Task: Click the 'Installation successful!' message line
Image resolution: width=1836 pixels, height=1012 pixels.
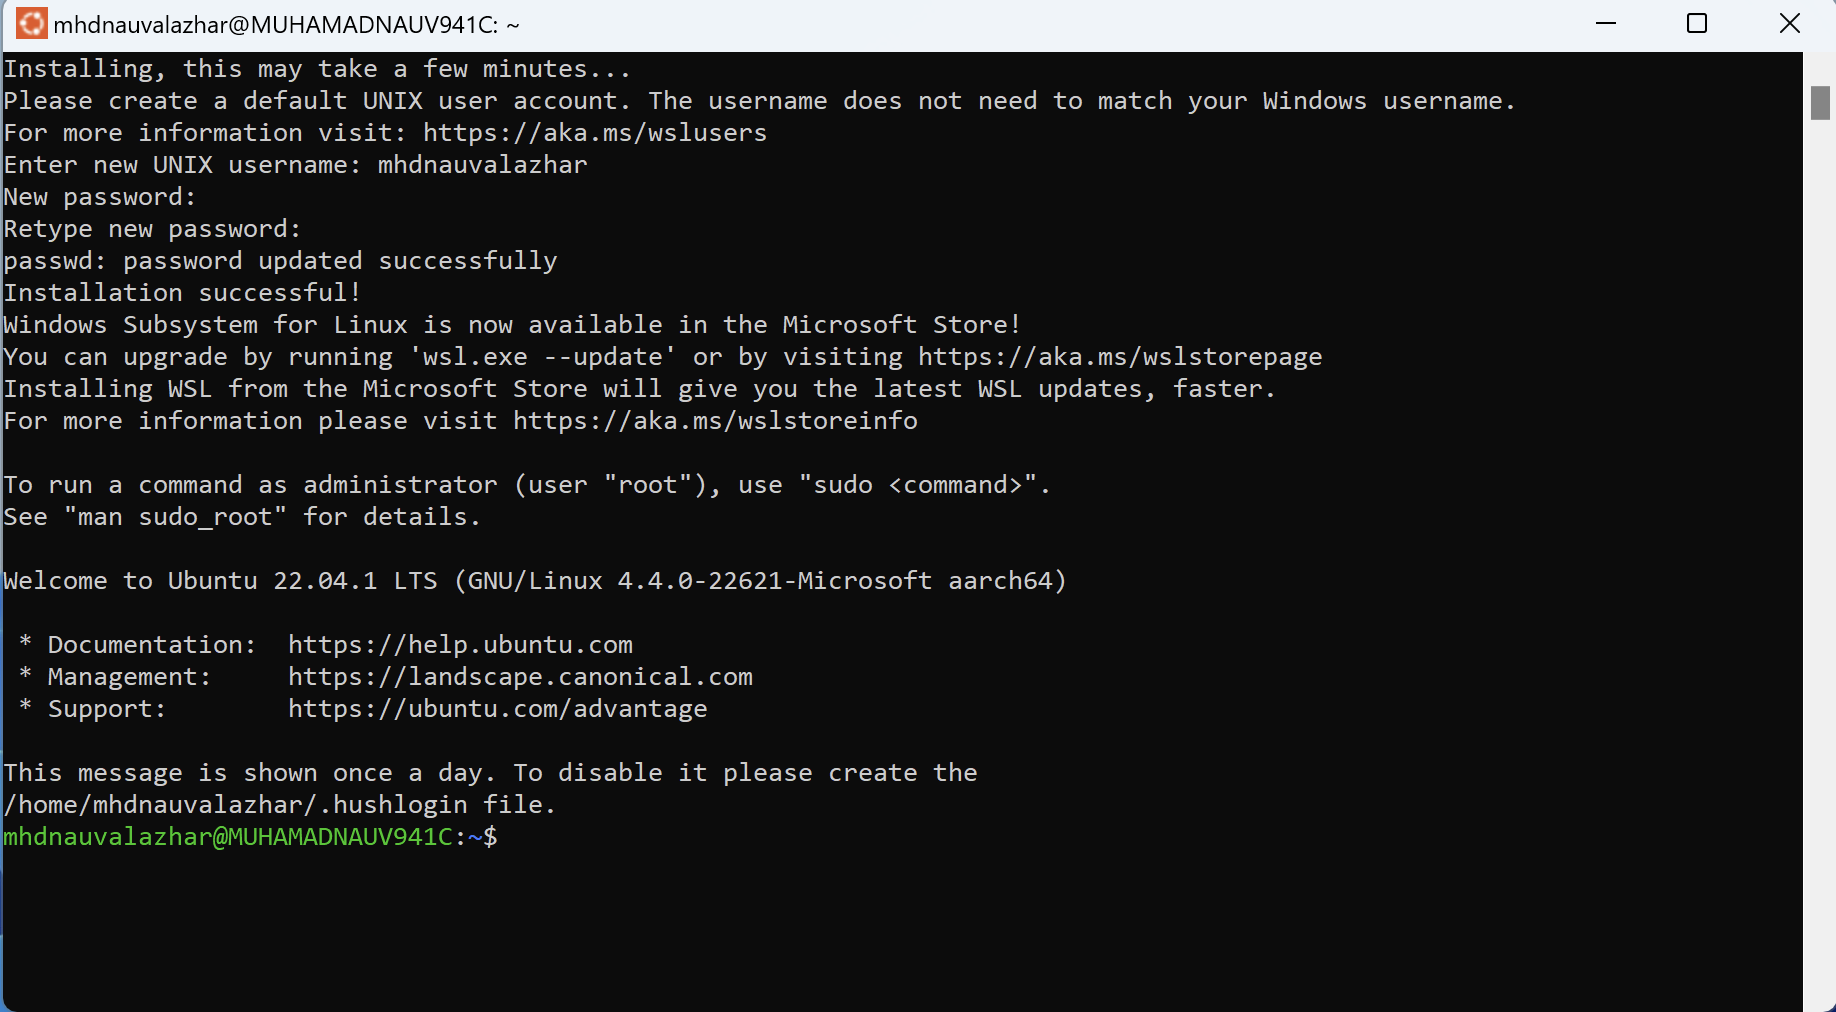Action: coord(181,292)
